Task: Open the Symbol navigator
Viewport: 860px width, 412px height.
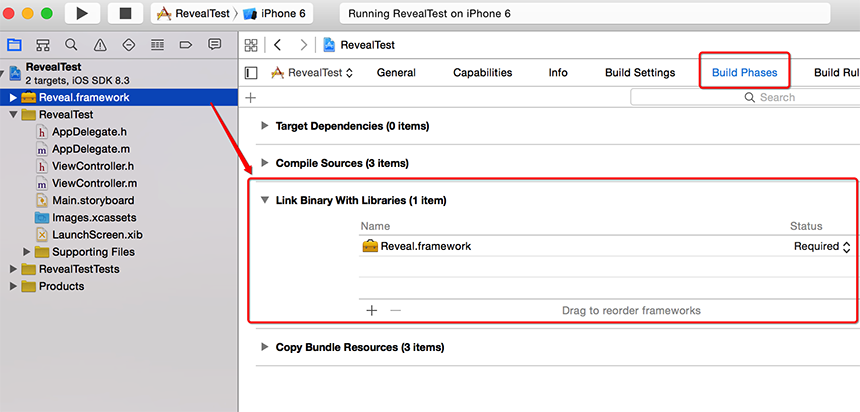Action: pos(43,44)
